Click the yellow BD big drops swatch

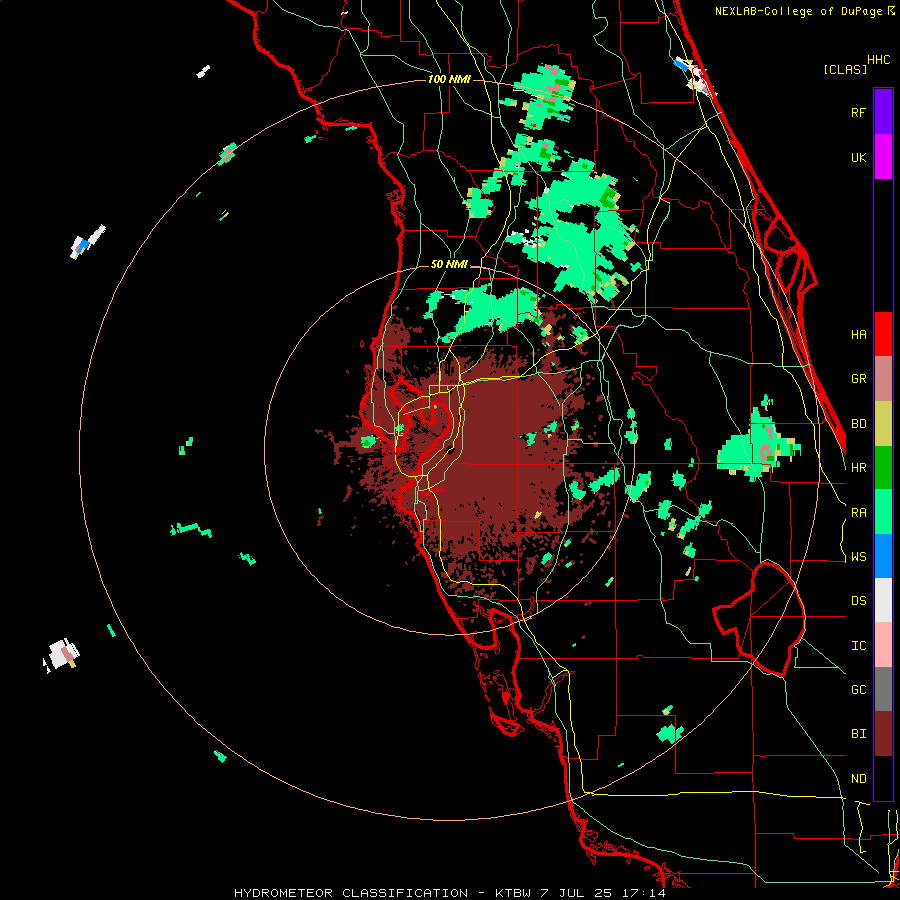click(883, 424)
